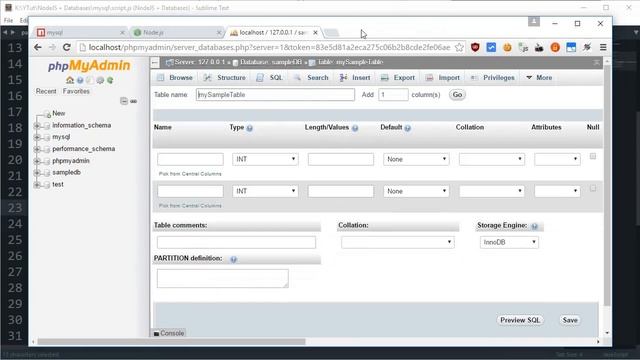The height and width of the screenshot is (360, 640).
Task: Click the Type help question-mark icon
Action: tap(249, 128)
